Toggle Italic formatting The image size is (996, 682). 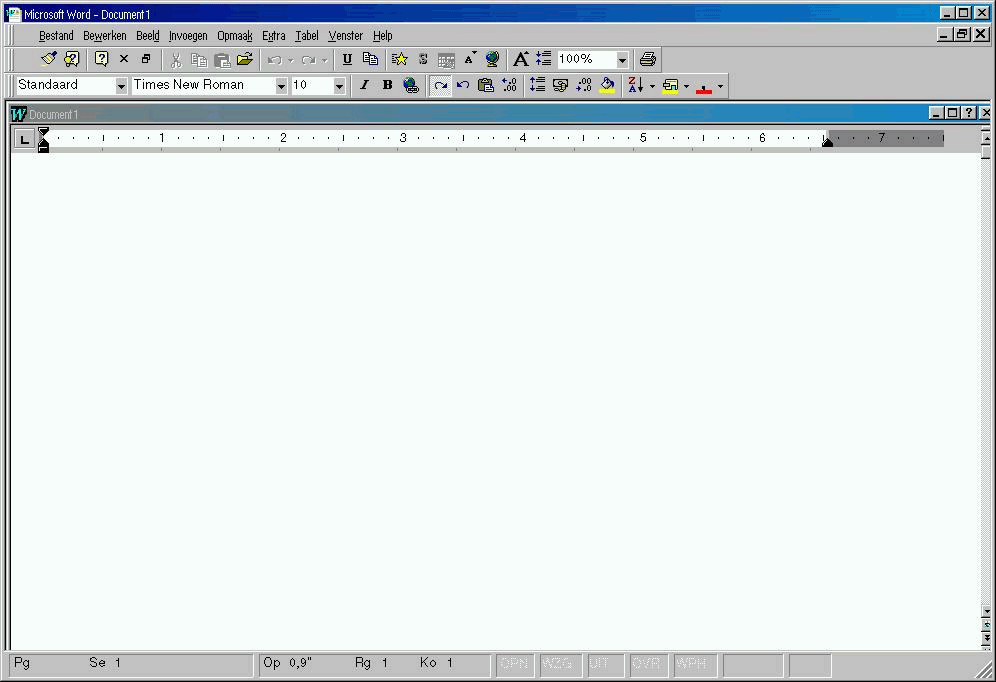pos(365,85)
